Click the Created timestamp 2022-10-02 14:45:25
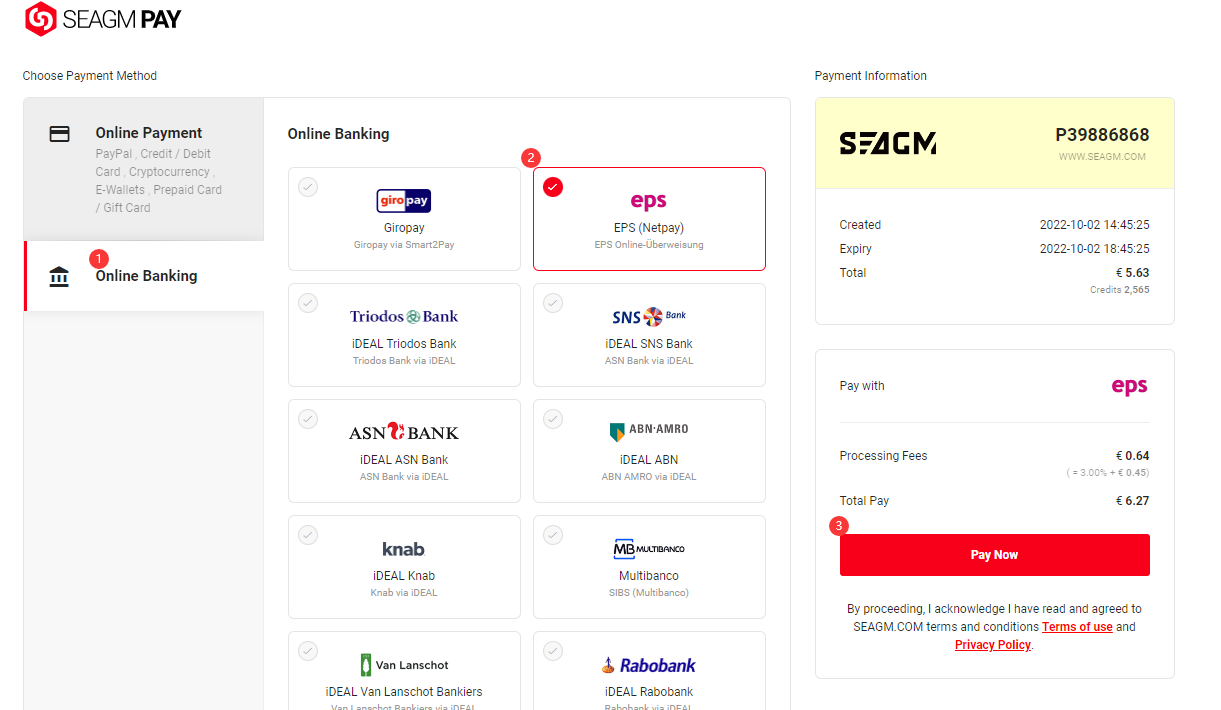1221x710 pixels. coord(1094,225)
